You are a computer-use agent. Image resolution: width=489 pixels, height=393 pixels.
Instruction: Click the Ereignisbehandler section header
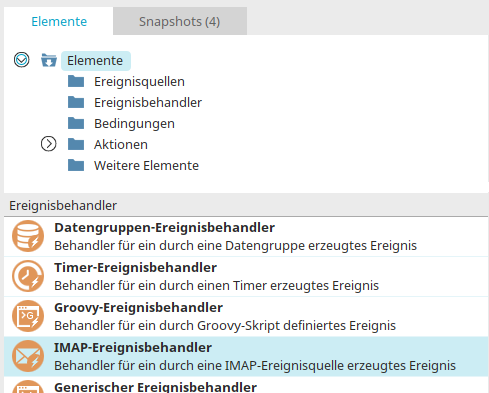pos(63,206)
